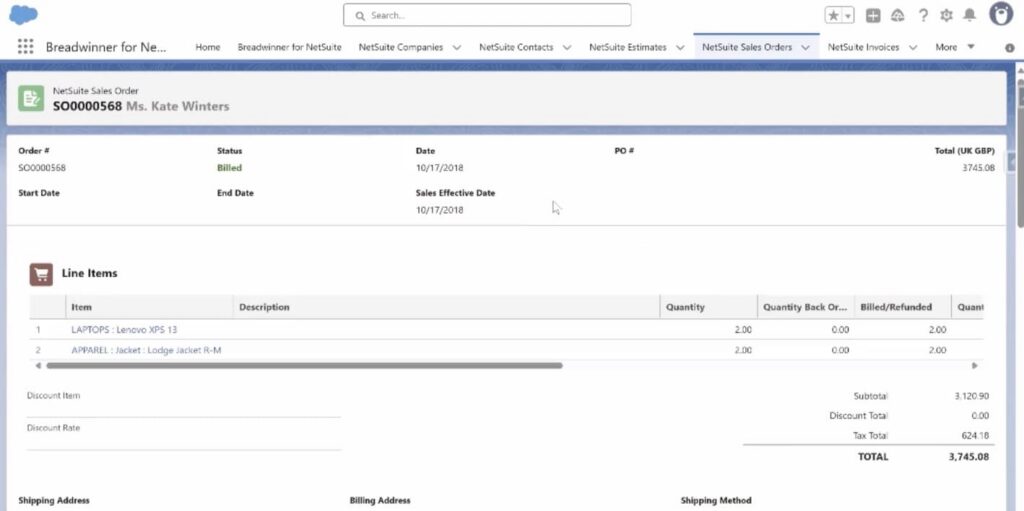
Task: Select the NetSuite Sales Orders tab
Action: tap(747, 47)
